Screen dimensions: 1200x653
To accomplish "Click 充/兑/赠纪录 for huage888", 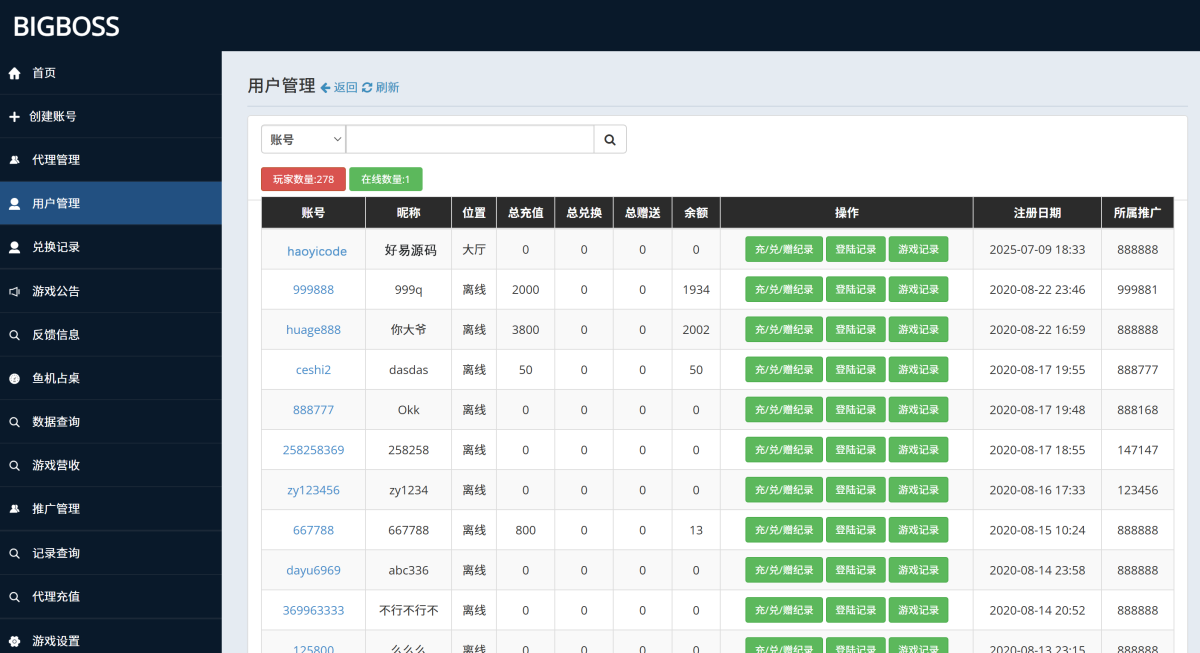I will click(784, 329).
